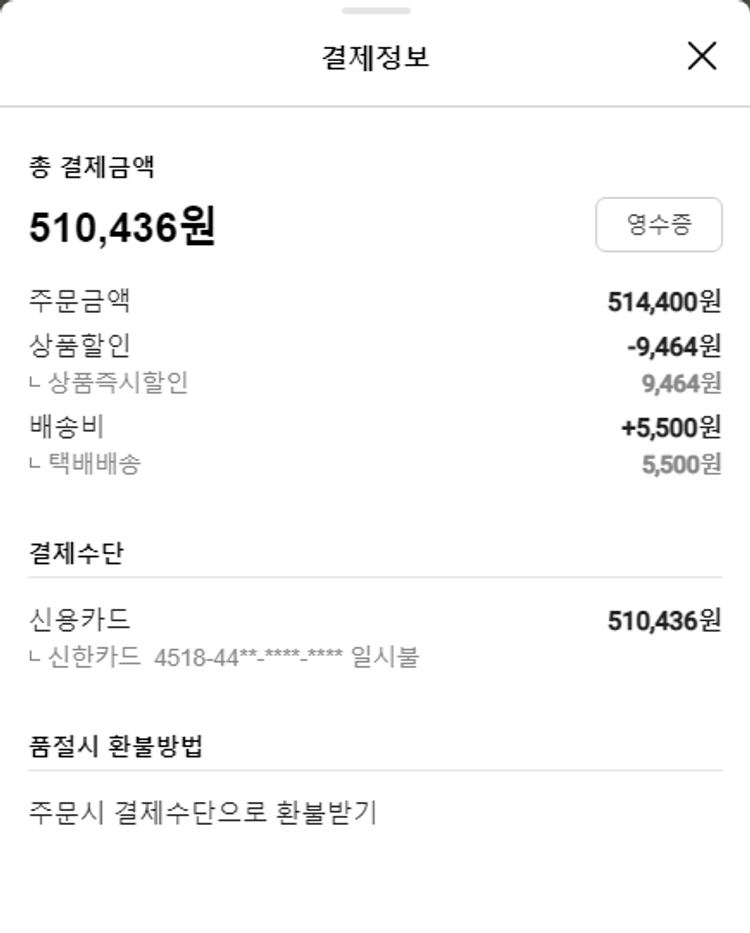
Task: Select the +5,500원 shipping amount
Action: click(x=670, y=428)
